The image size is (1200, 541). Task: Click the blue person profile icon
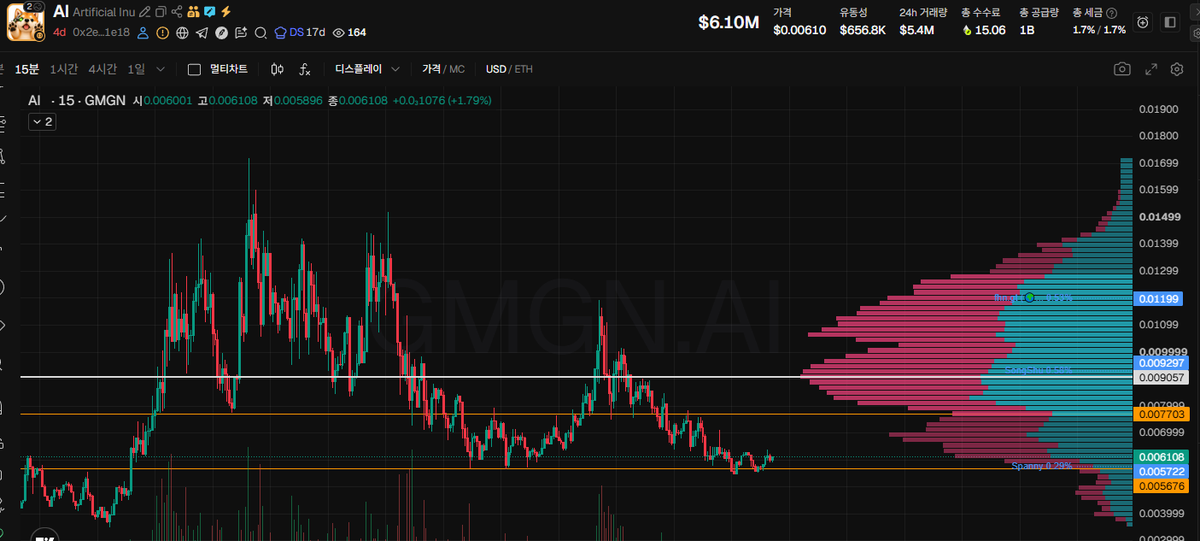coord(143,33)
